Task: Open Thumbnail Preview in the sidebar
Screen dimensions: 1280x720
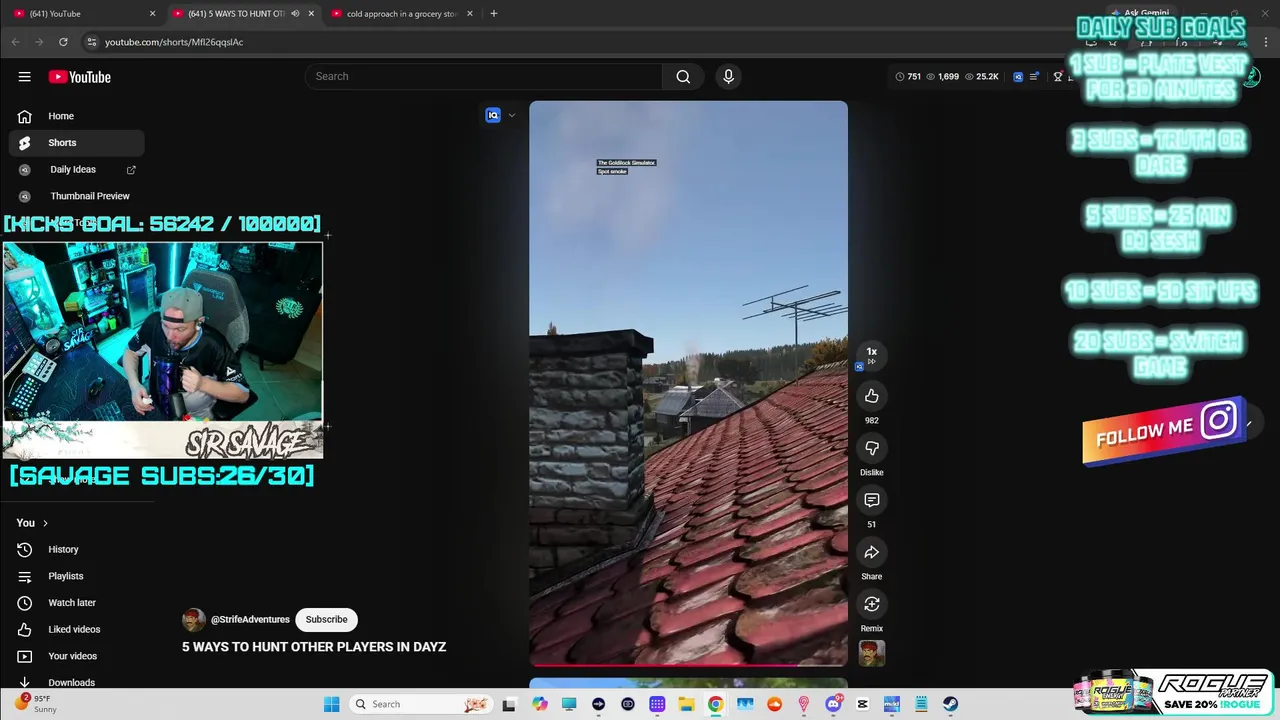Action: pyautogui.click(x=76, y=196)
